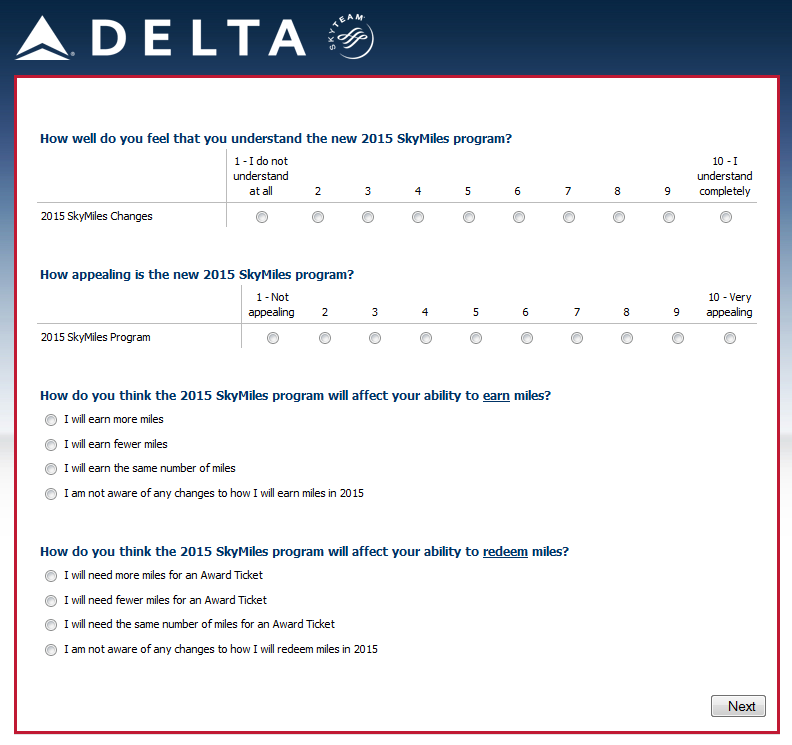Viewport: 792px width, 745px height.
Task: Click the SkyTeam circular logo
Action: click(x=350, y=37)
